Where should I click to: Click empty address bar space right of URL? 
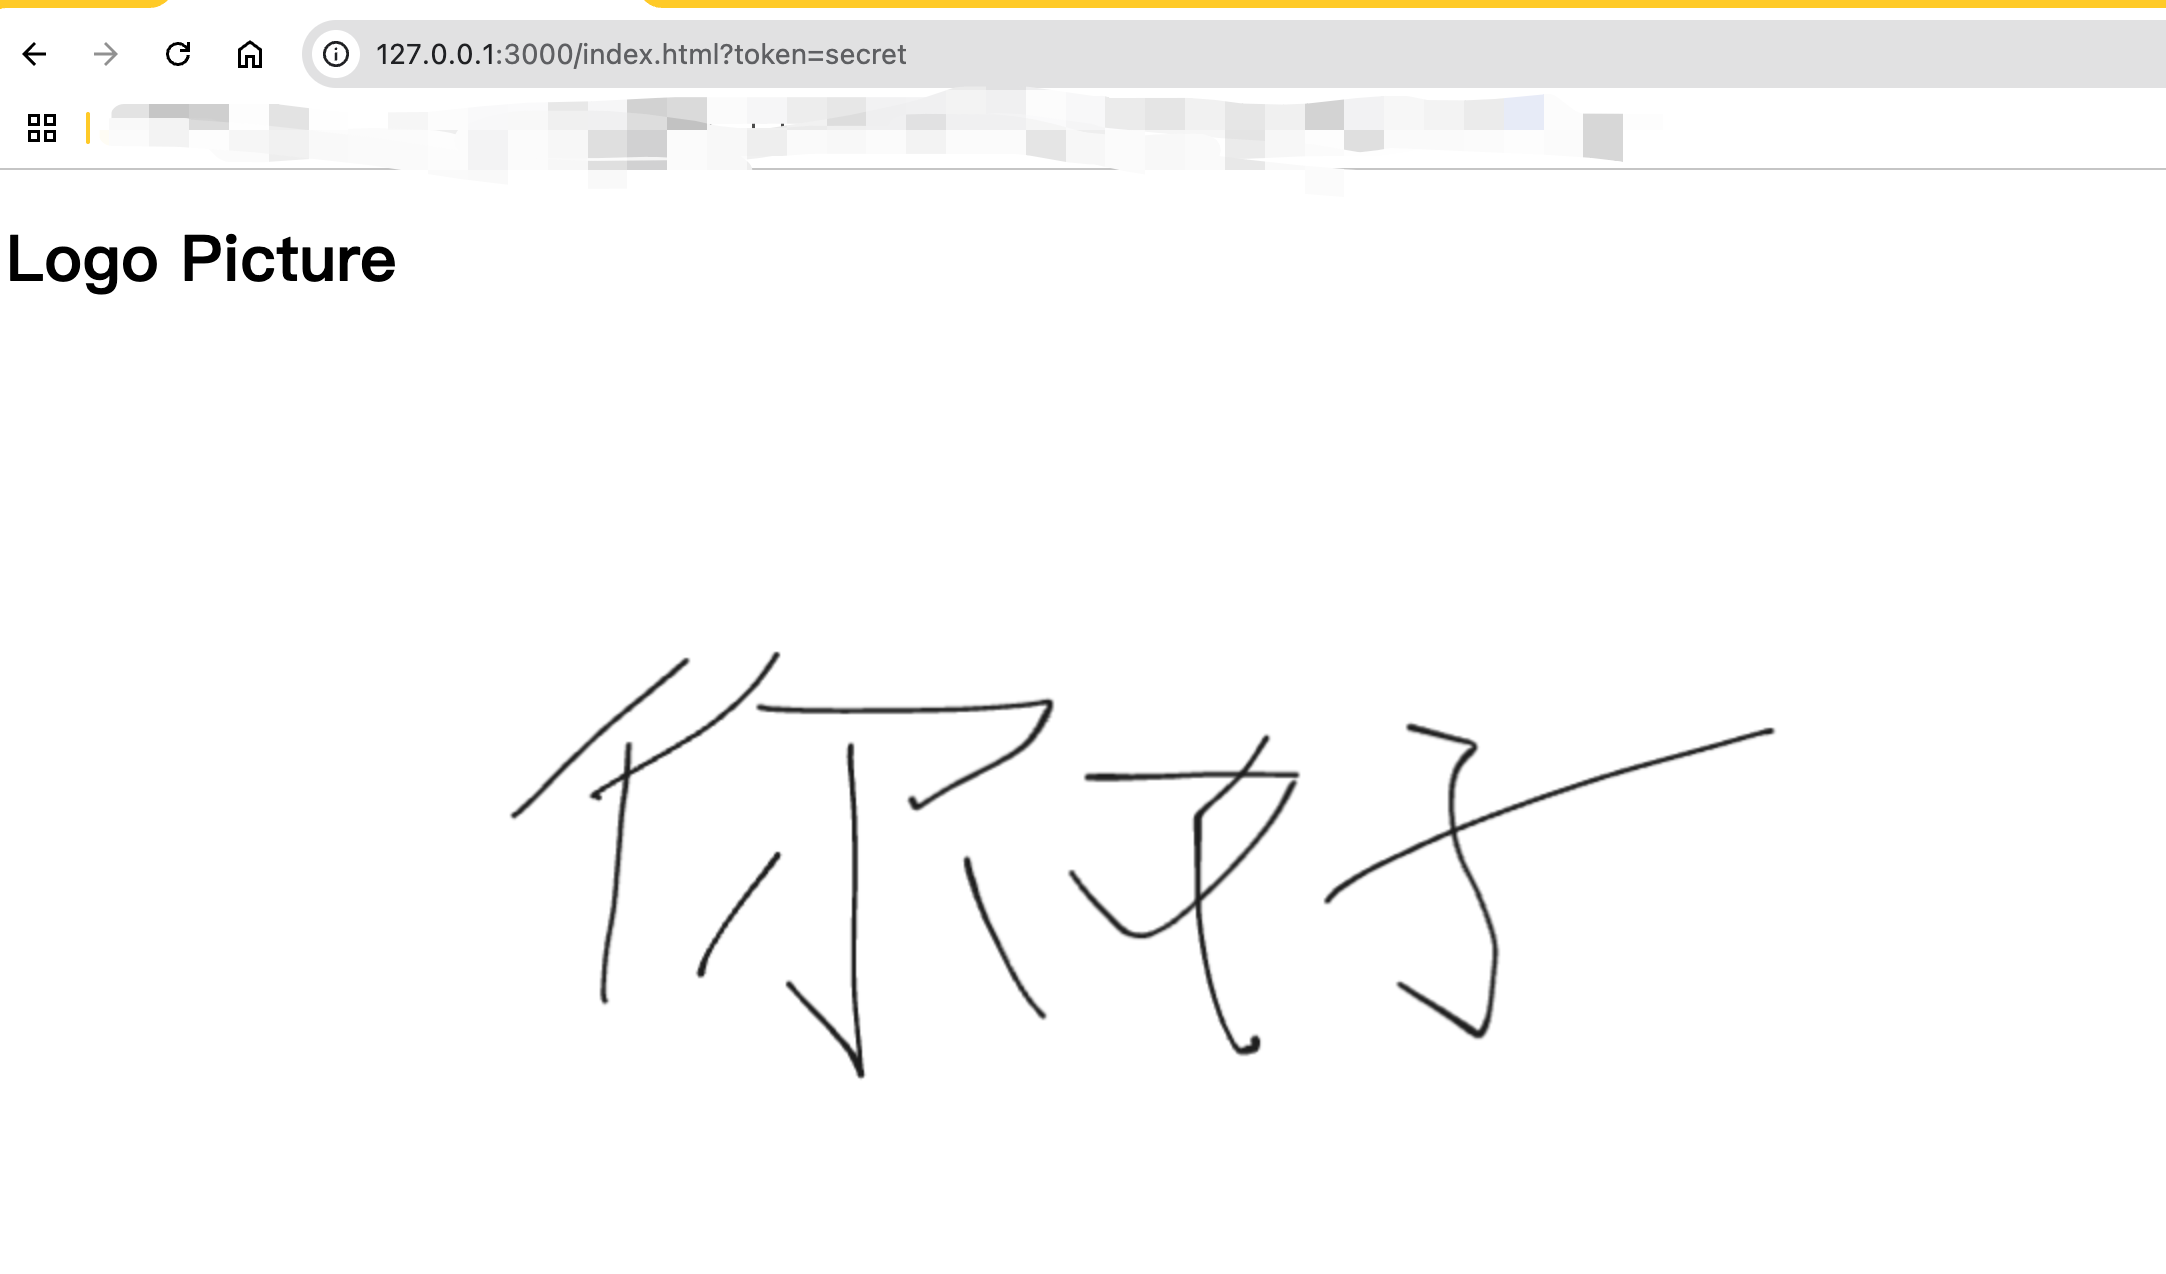[x=1500, y=54]
